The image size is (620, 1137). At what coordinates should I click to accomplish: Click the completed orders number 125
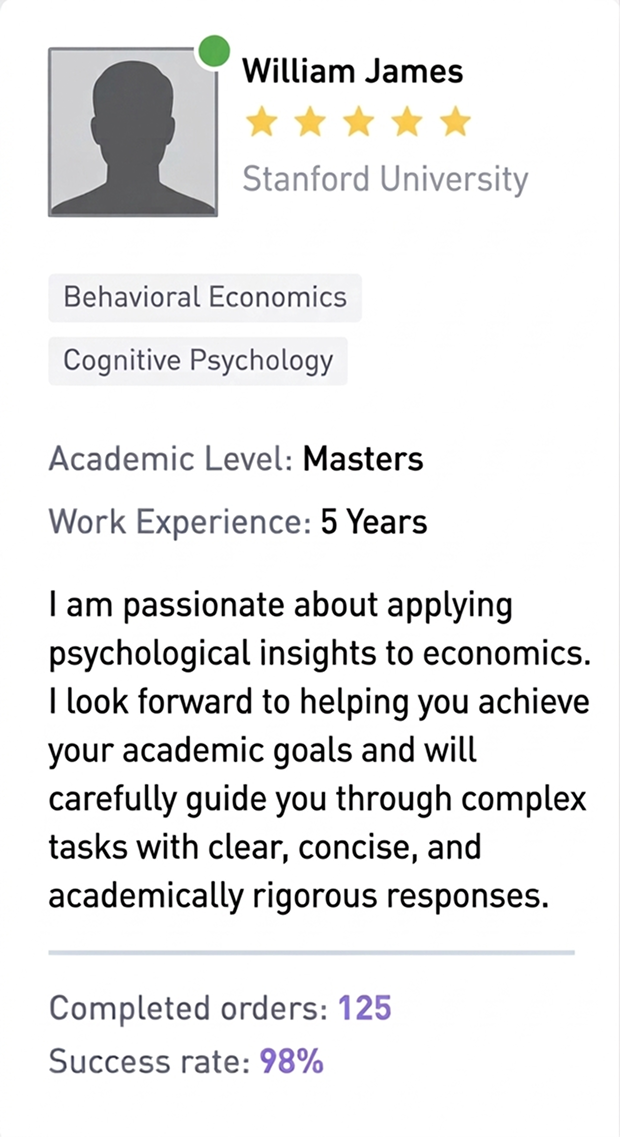[364, 1008]
